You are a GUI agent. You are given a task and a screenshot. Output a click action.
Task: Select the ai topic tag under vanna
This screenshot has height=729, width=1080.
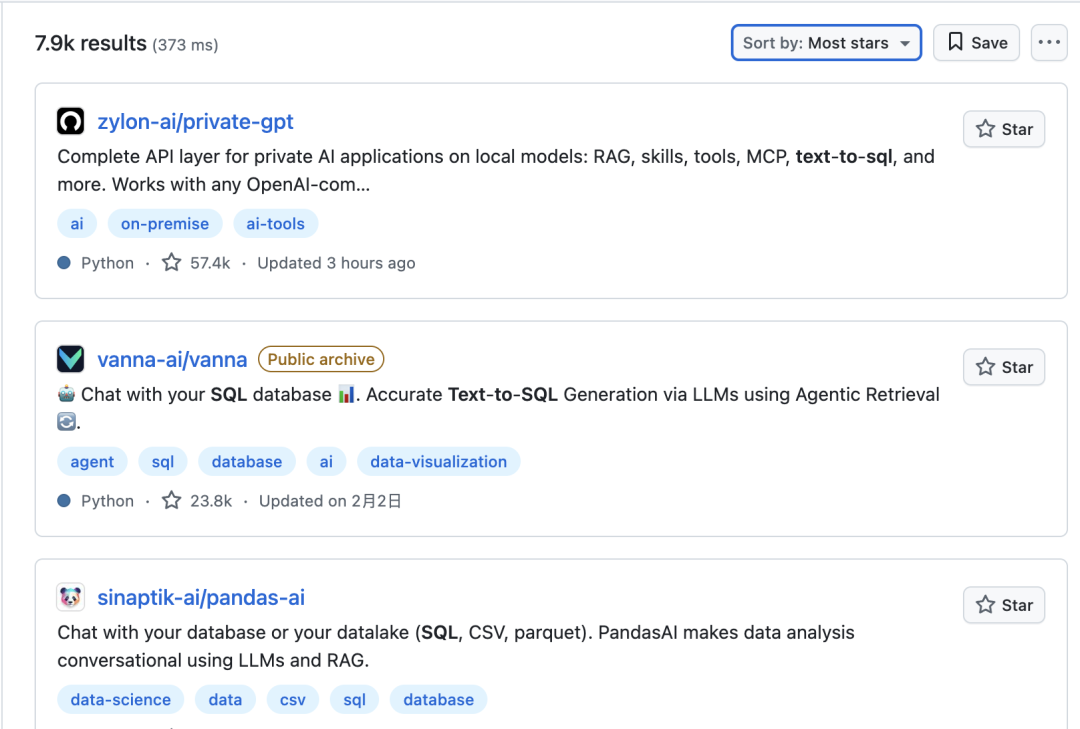(x=326, y=461)
